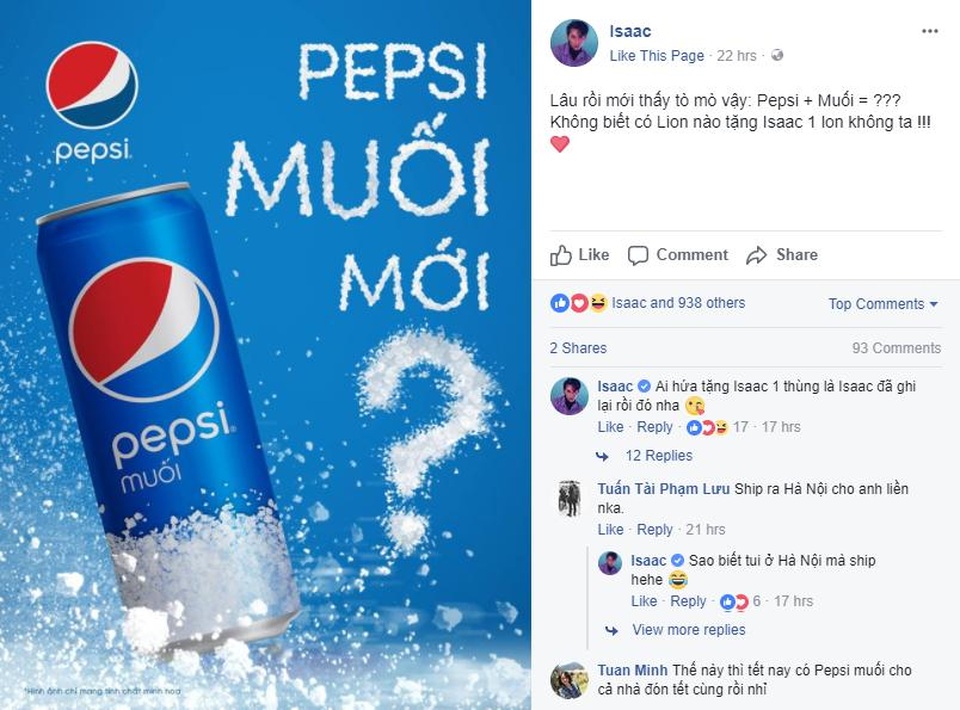This screenshot has width=960, height=710.
Task: View who reacted: Isaac and 938 others
Action: [678, 303]
